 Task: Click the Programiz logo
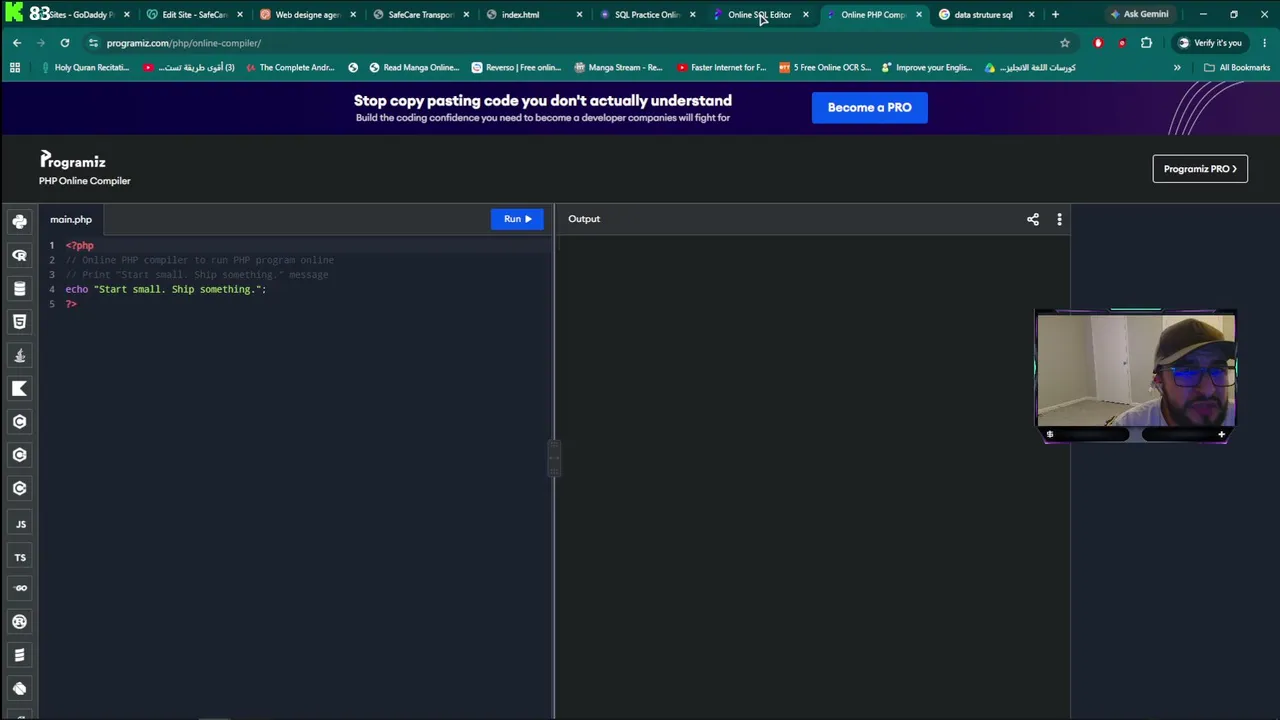tap(72, 161)
